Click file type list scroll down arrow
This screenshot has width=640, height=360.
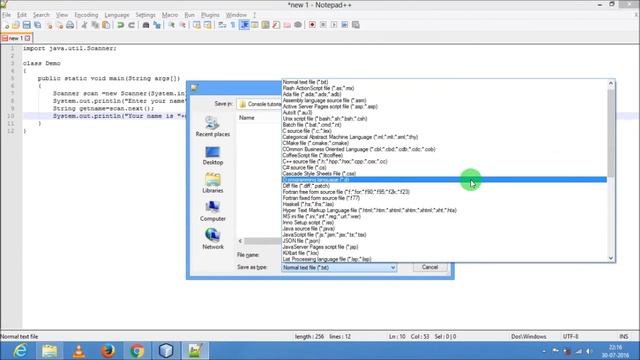611,258
